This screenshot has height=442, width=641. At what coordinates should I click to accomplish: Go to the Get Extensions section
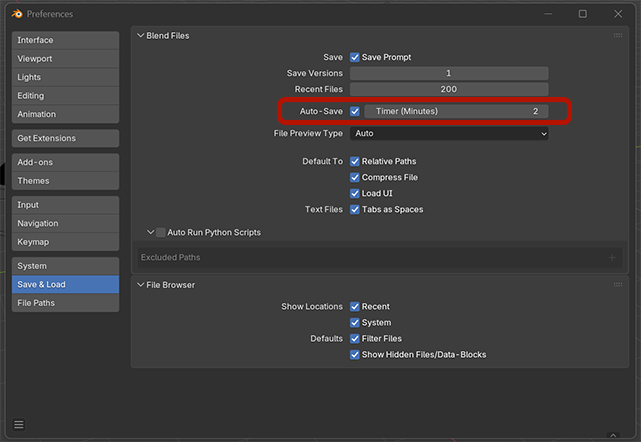coord(65,138)
